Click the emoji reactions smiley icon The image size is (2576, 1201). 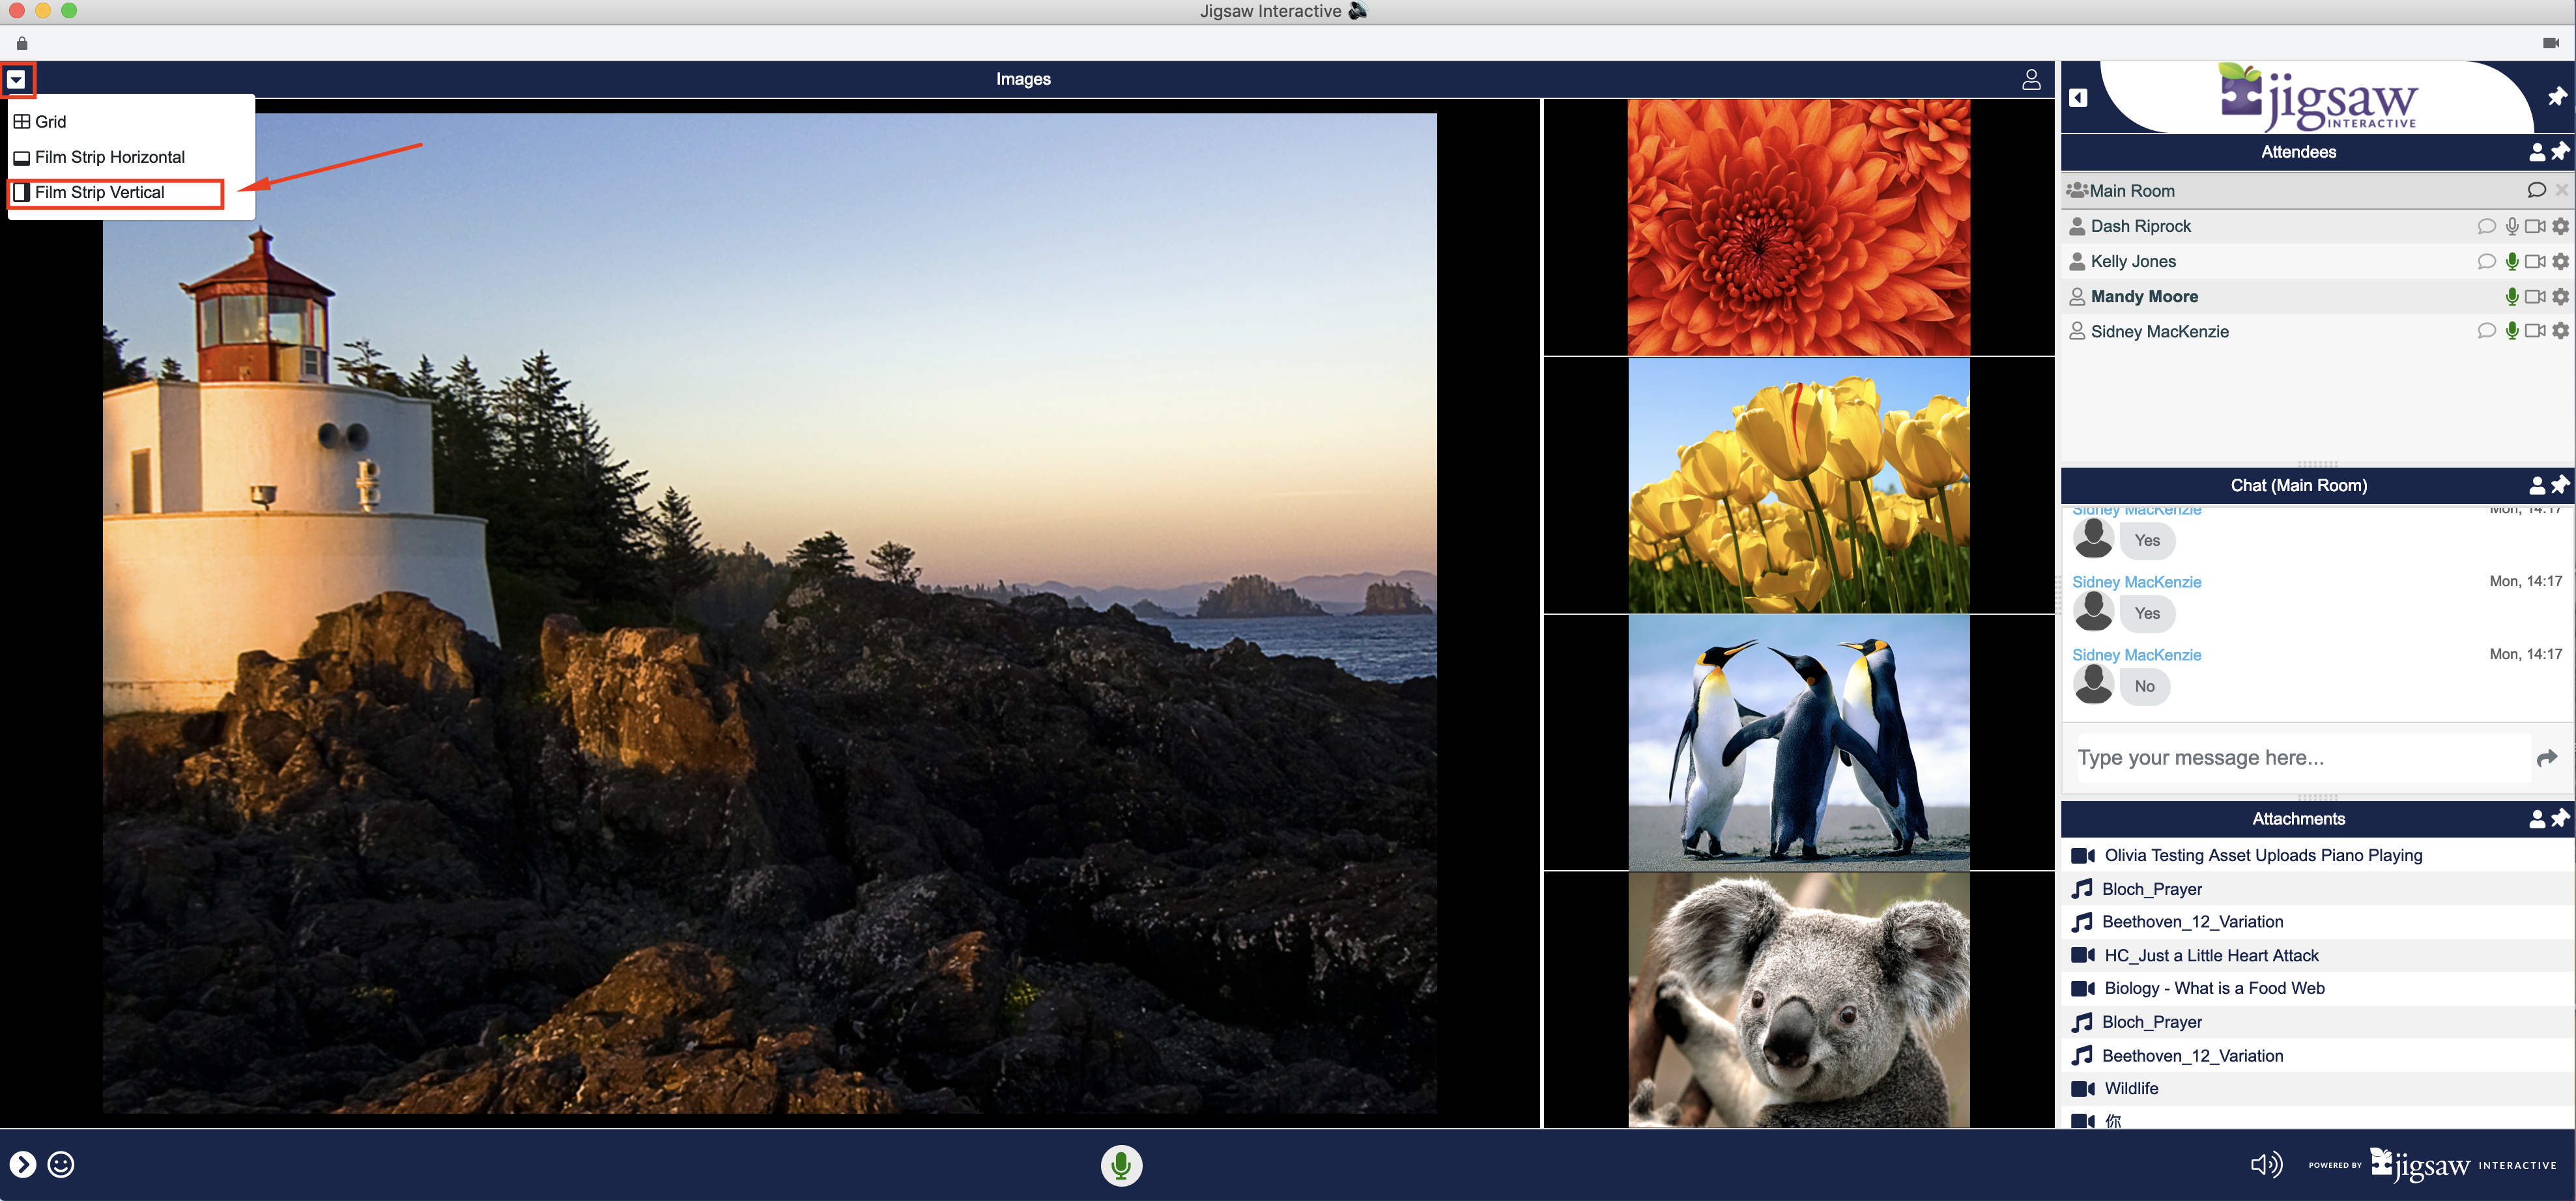61,1164
